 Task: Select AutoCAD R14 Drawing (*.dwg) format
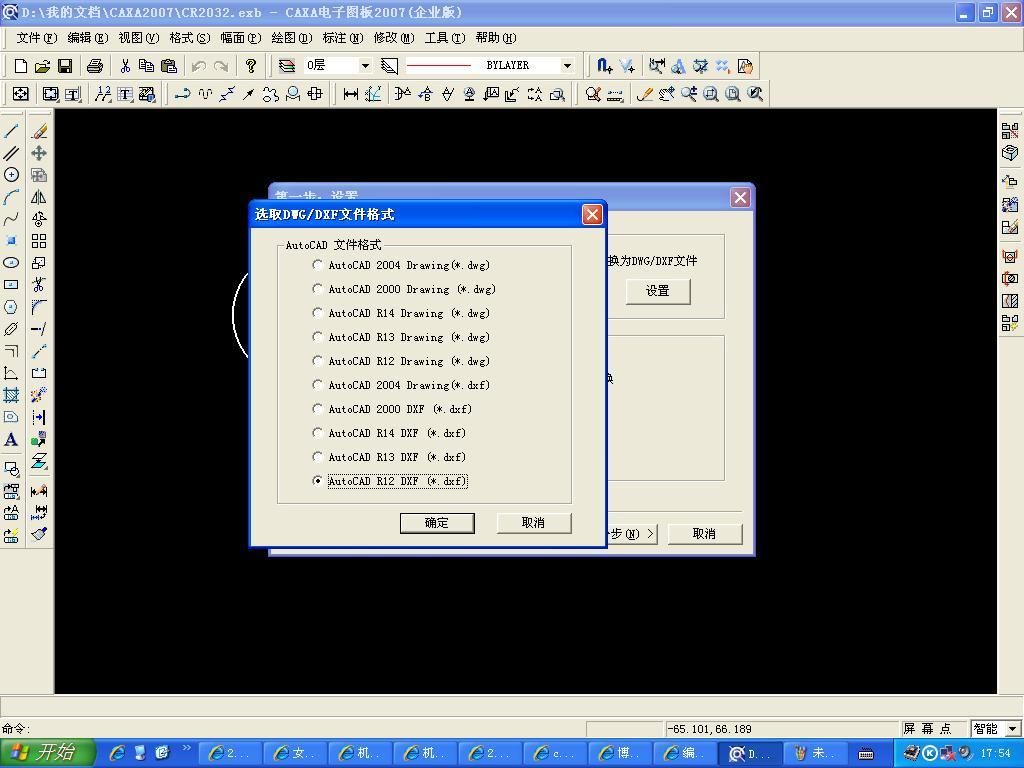[401, 313]
